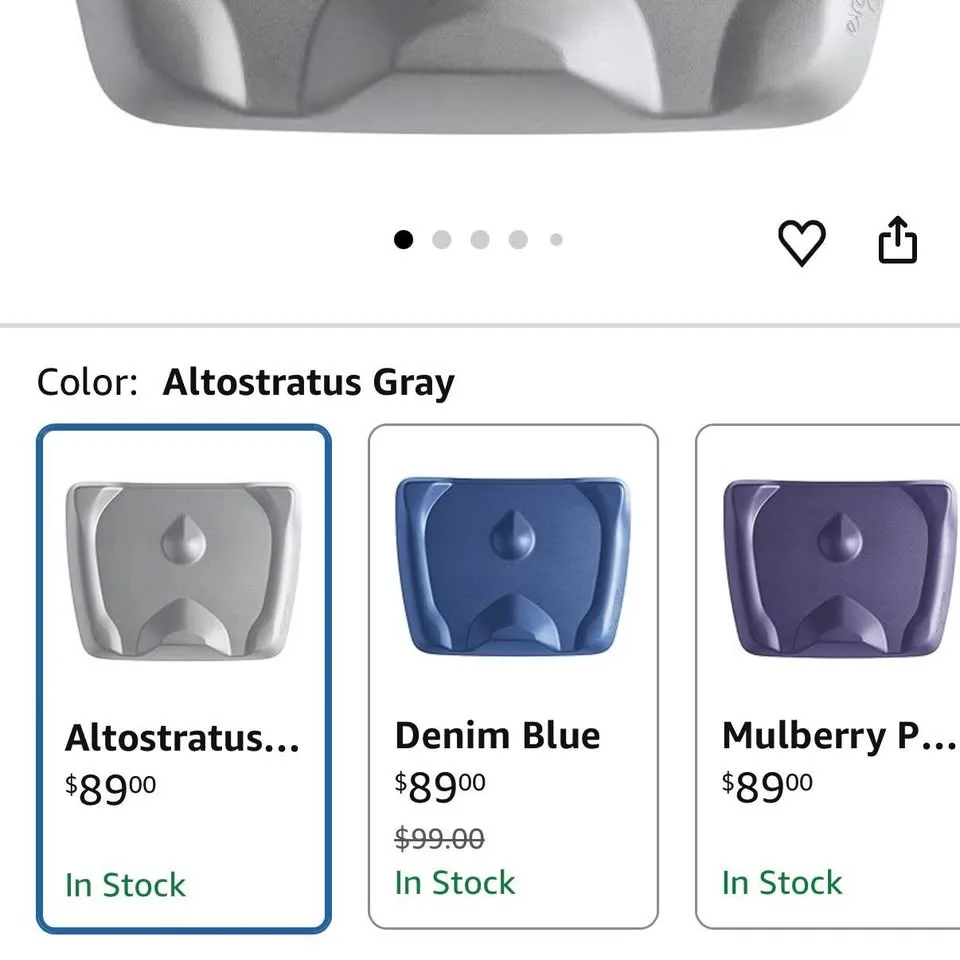
Task: Open the share icon
Action: (x=897, y=241)
